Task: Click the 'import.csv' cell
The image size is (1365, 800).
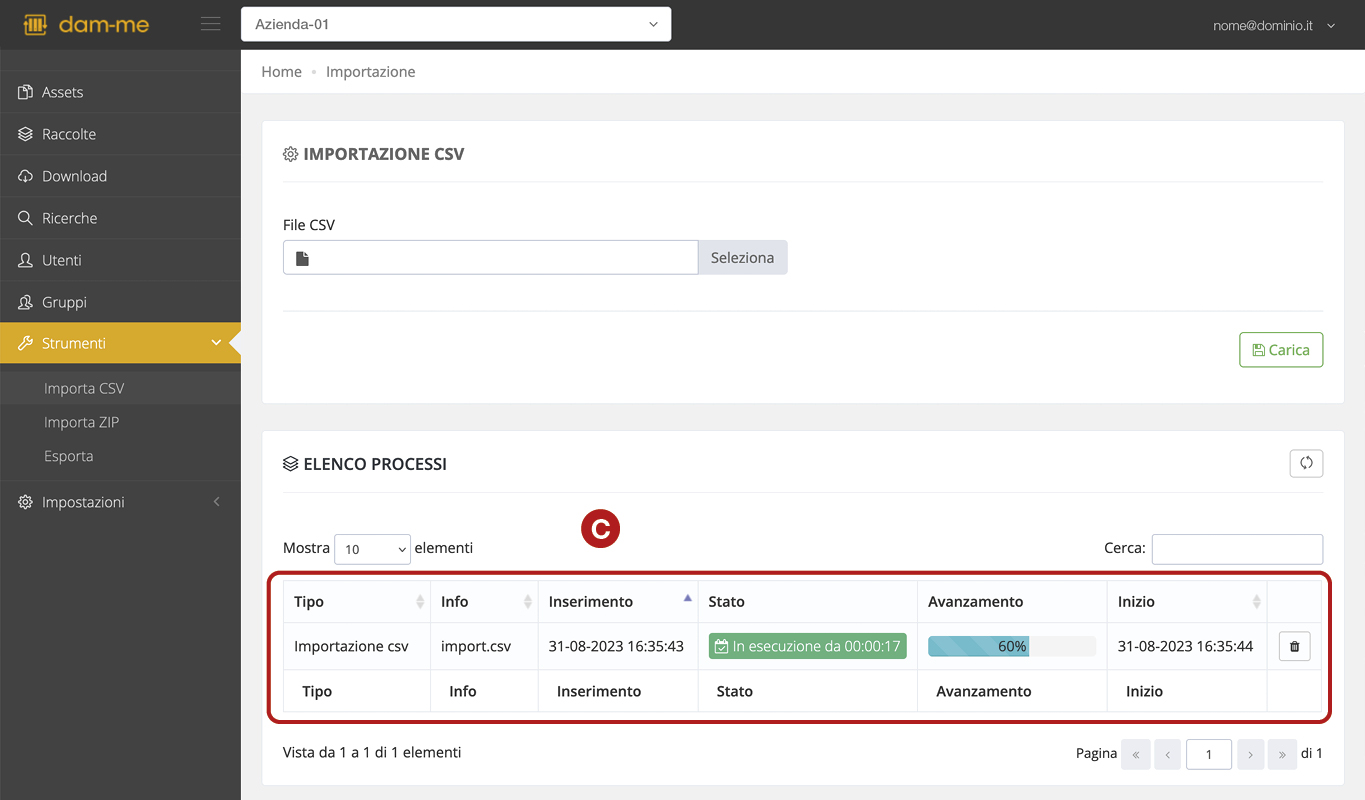Action: click(484, 646)
